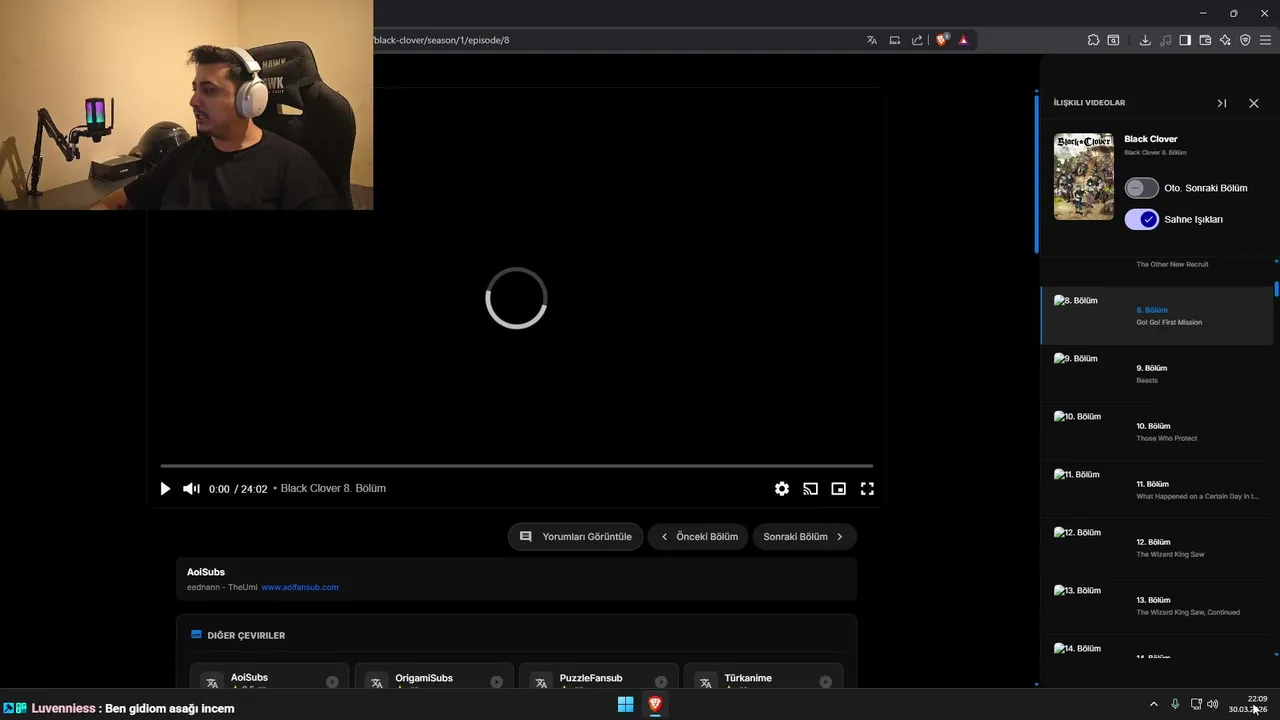Enter fullscreen video mode
1280x720 pixels.
click(867, 489)
